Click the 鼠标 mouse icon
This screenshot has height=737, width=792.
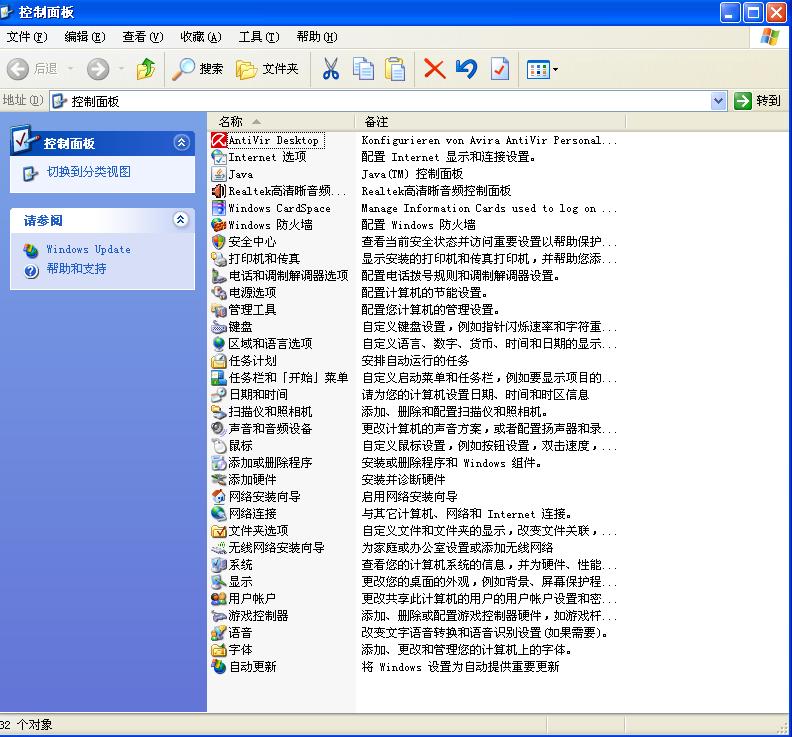[219, 446]
